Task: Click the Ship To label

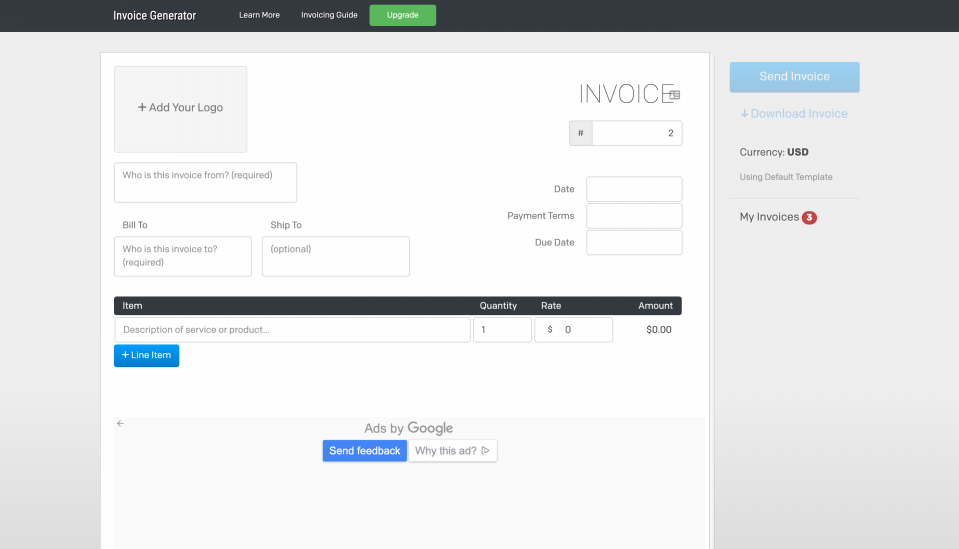Action: click(286, 225)
